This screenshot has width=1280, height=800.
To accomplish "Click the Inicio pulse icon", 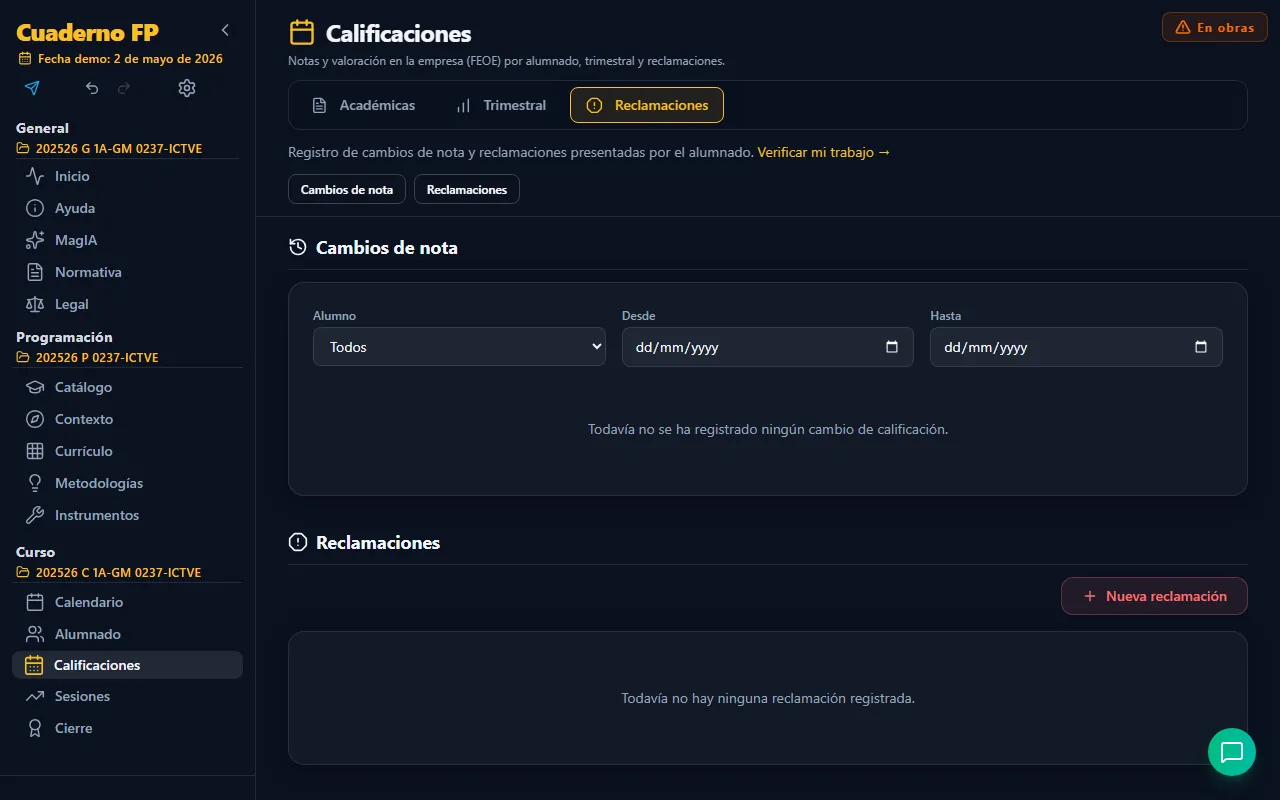I will 35,176.
